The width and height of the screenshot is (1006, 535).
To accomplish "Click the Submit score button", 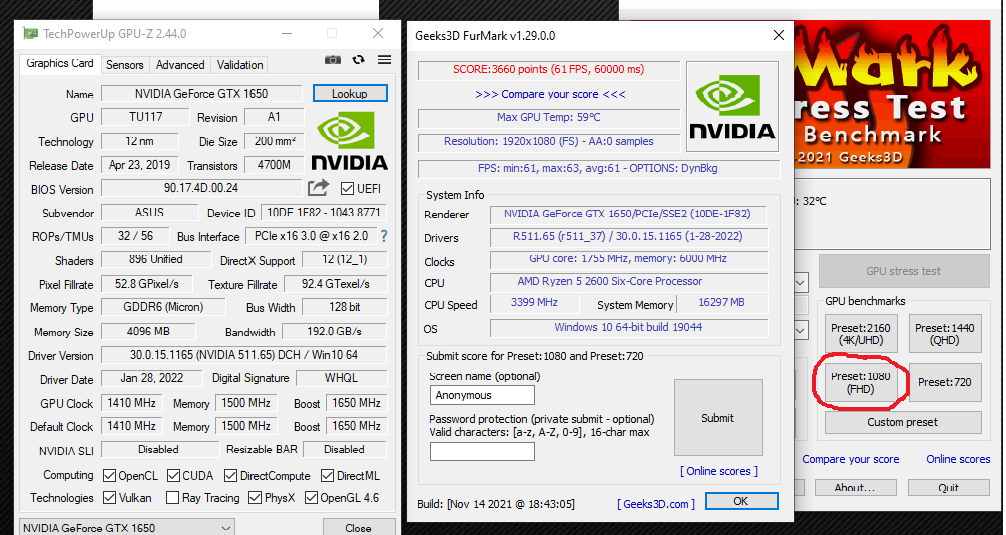I will [717, 418].
